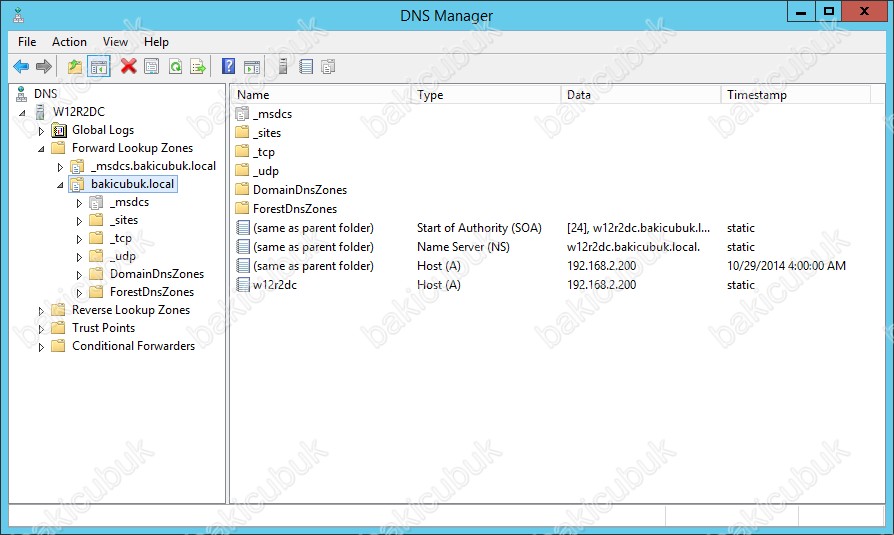Select ForestDnsZones in the tree
Image resolution: width=894 pixels, height=535 pixels.
[152, 291]
